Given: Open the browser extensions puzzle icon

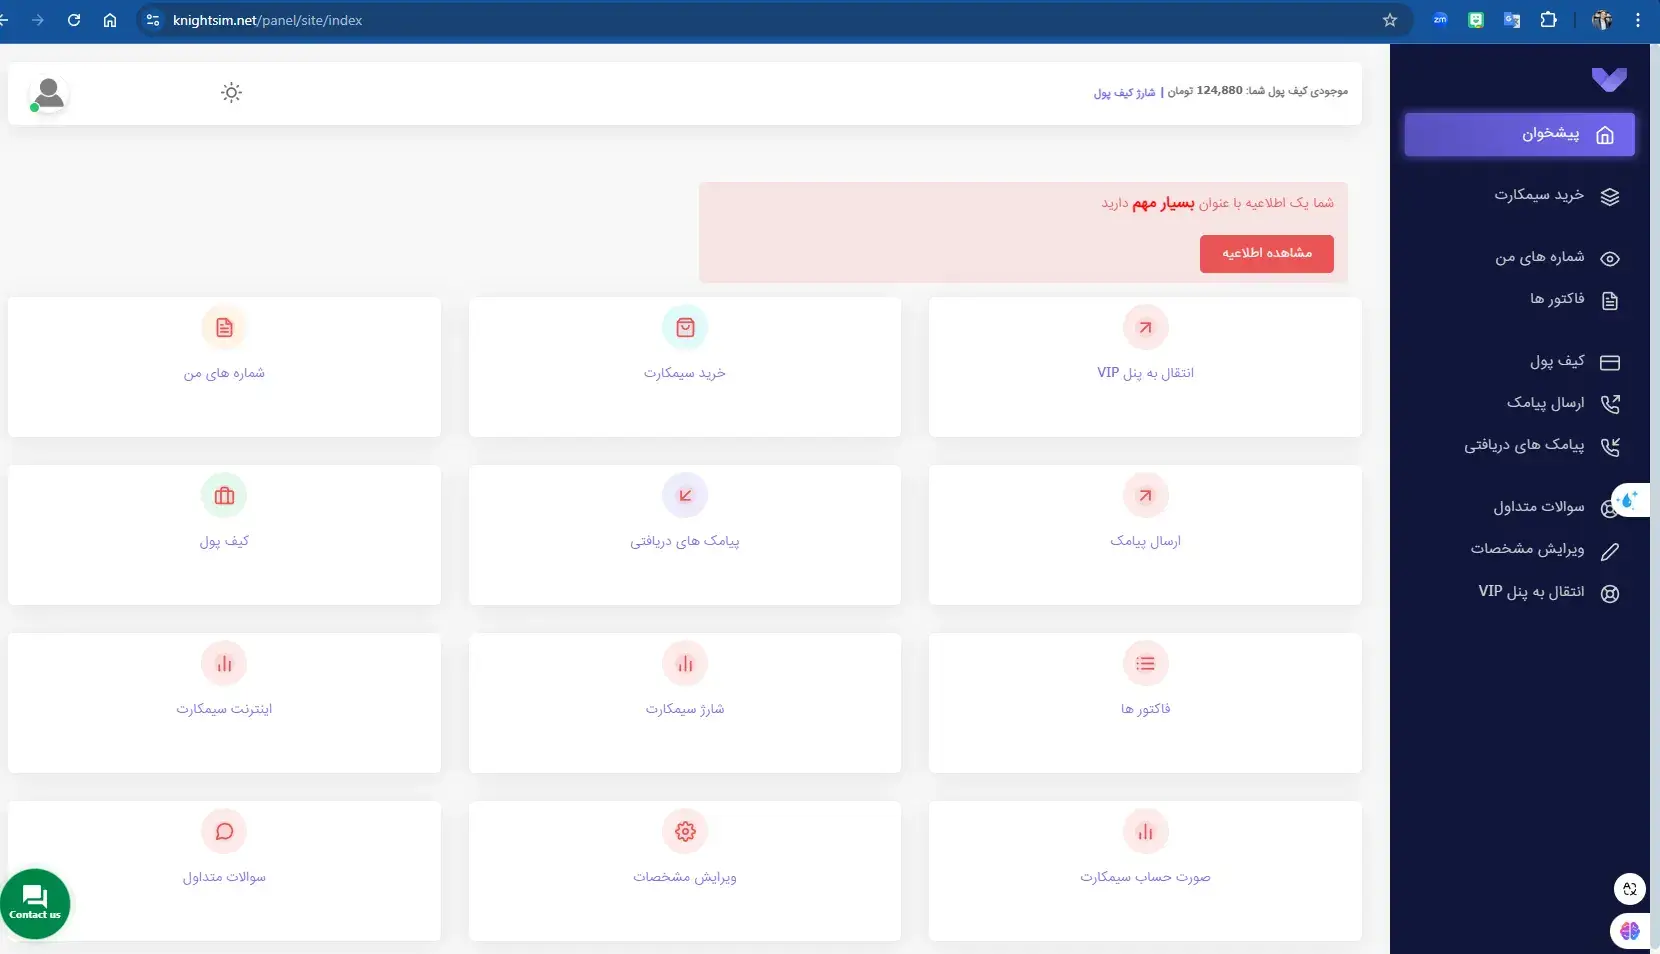Looking at the screenshot, I should click(1549, 20).
